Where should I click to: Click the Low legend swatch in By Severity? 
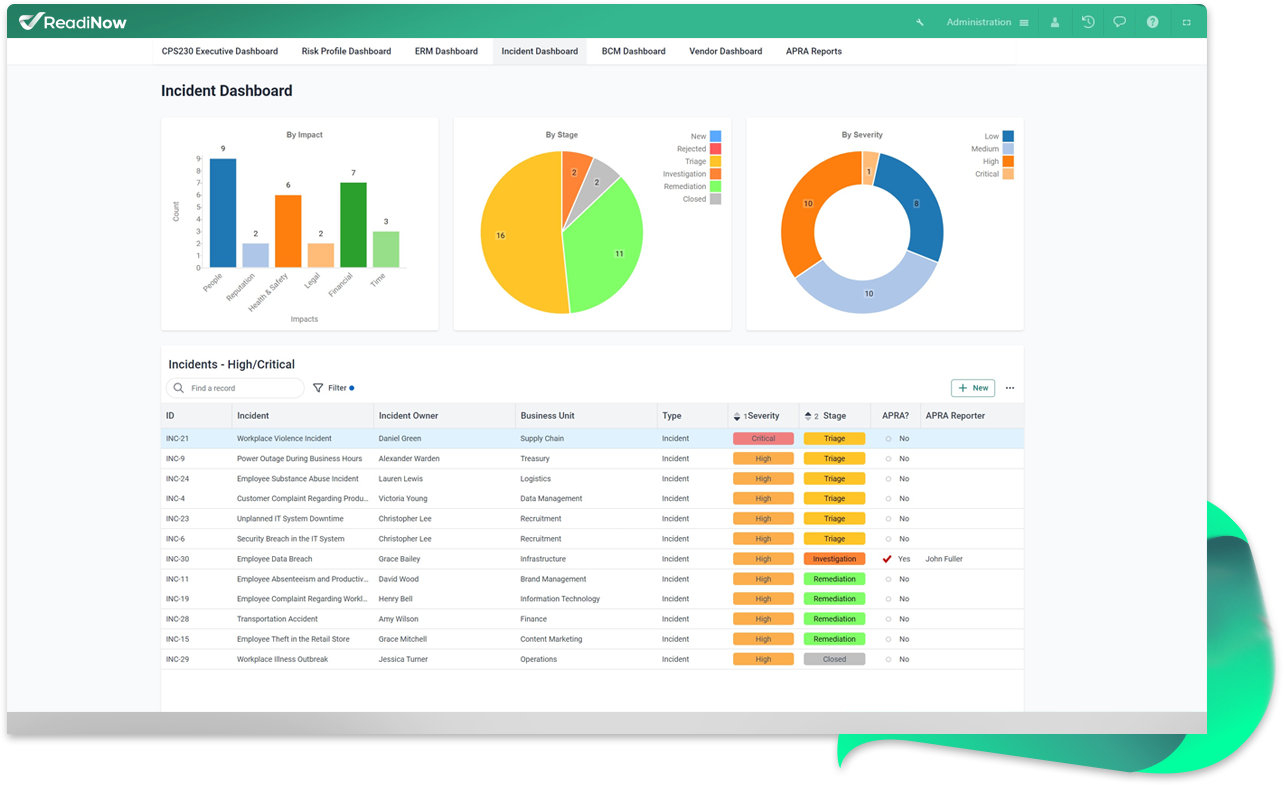[1008, 136]
